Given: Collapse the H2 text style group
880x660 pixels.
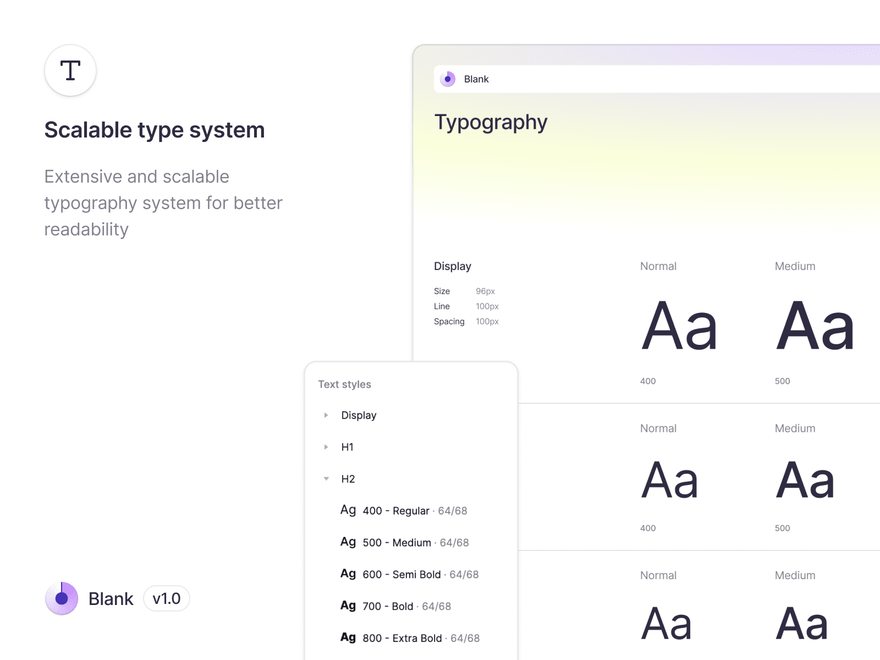Looking at the screenshot, I should pyautogui.click(x=326, y=479).
